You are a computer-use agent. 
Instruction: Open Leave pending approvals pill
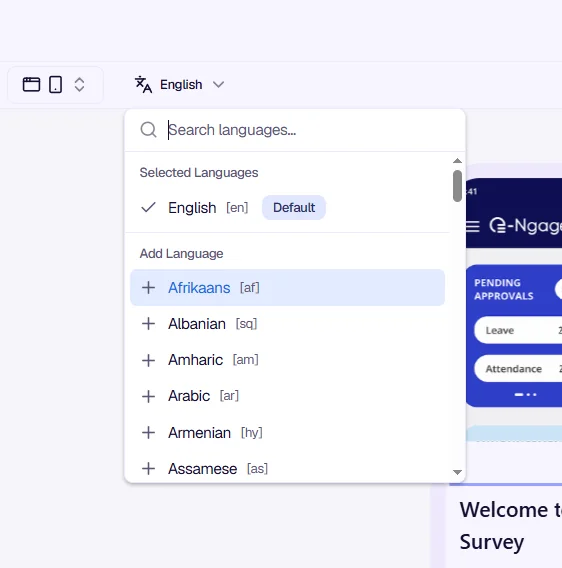pos(518,330)
